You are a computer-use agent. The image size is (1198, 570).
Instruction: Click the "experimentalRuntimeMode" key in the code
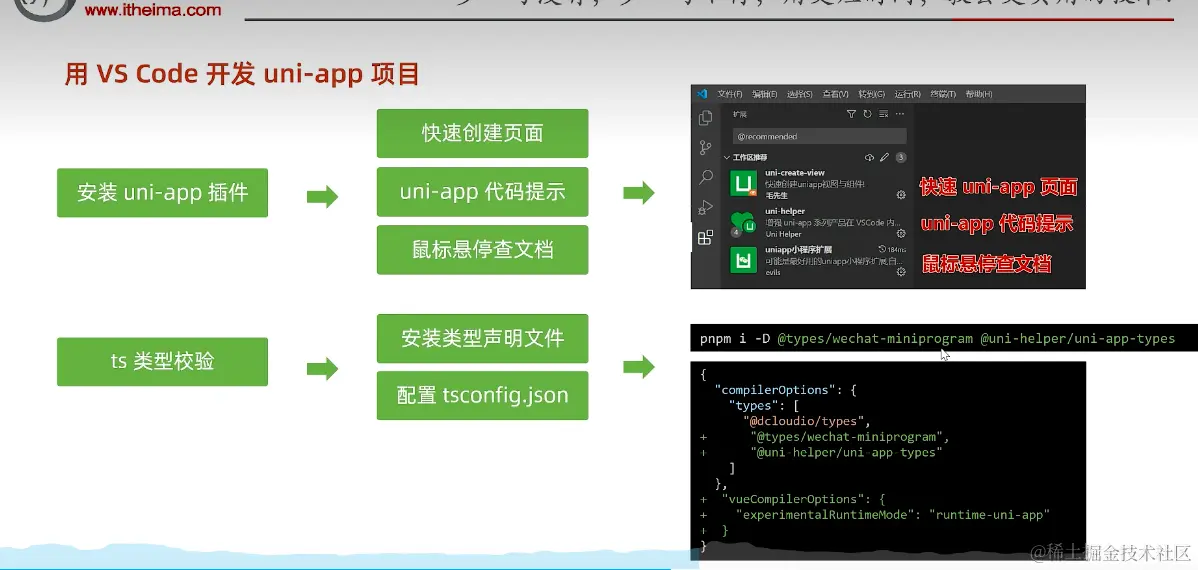tap(824, 514)
